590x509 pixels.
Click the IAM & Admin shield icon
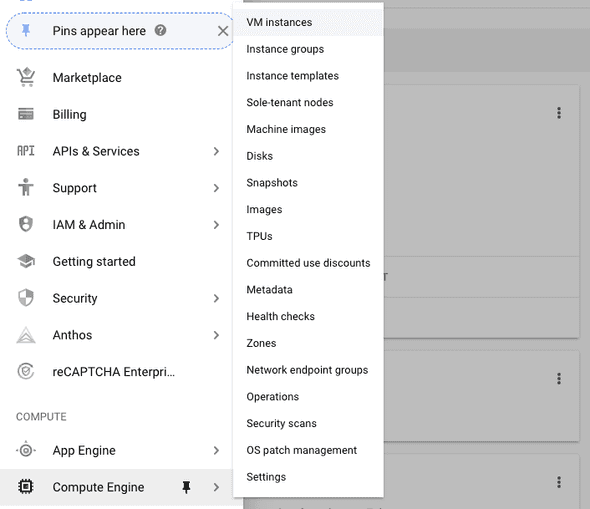point(26,224)
